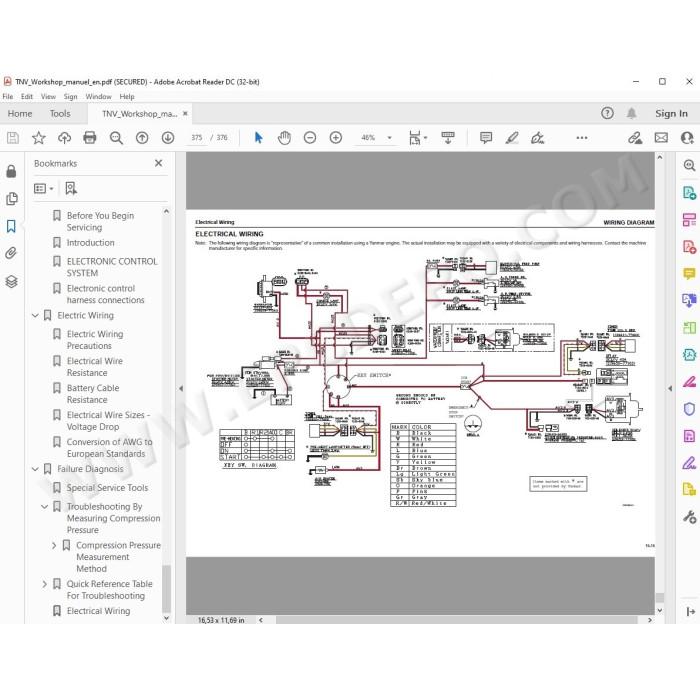Open bookmarks options list dropdown

(x=44, y=188)
